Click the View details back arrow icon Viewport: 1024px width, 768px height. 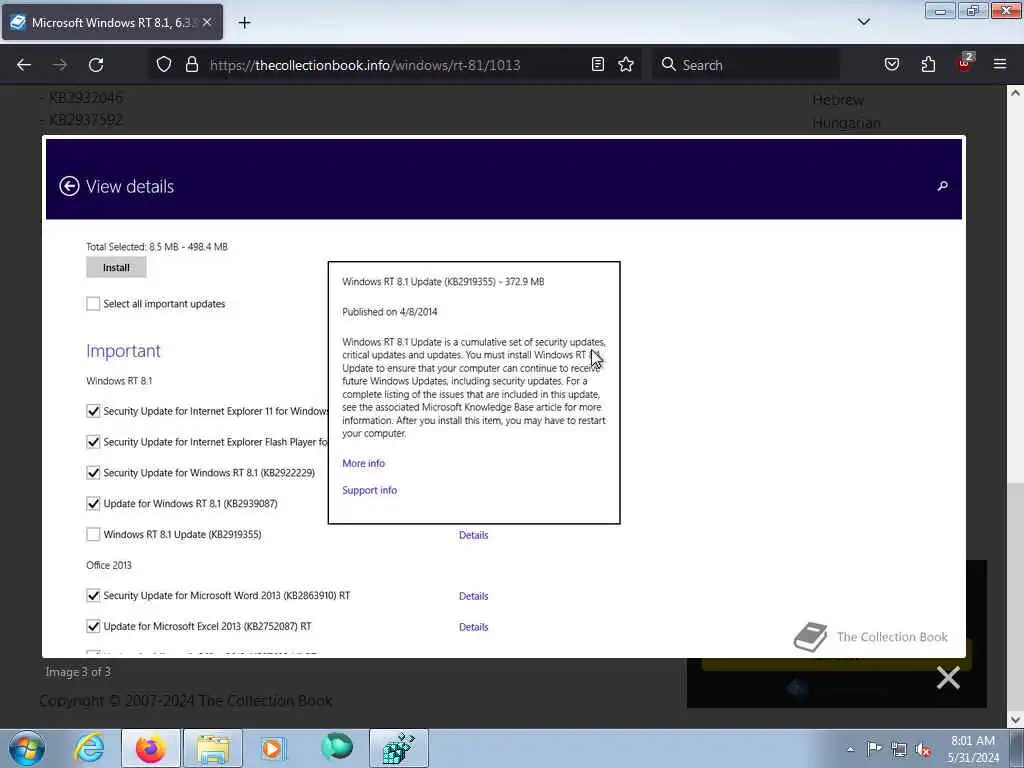[x=69, y=186]
